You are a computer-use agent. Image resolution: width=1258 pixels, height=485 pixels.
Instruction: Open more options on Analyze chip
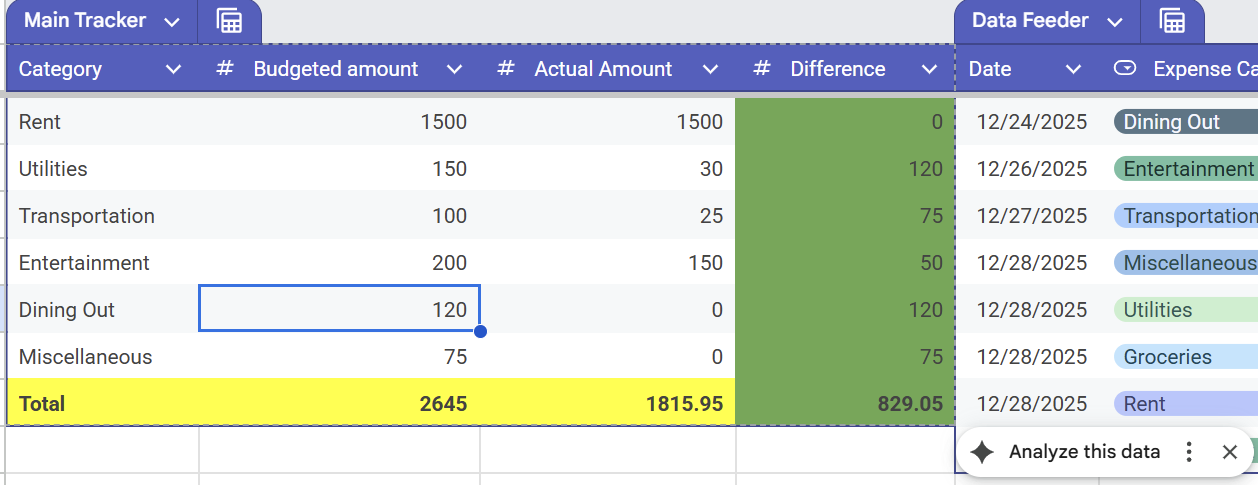(1189, 452)
